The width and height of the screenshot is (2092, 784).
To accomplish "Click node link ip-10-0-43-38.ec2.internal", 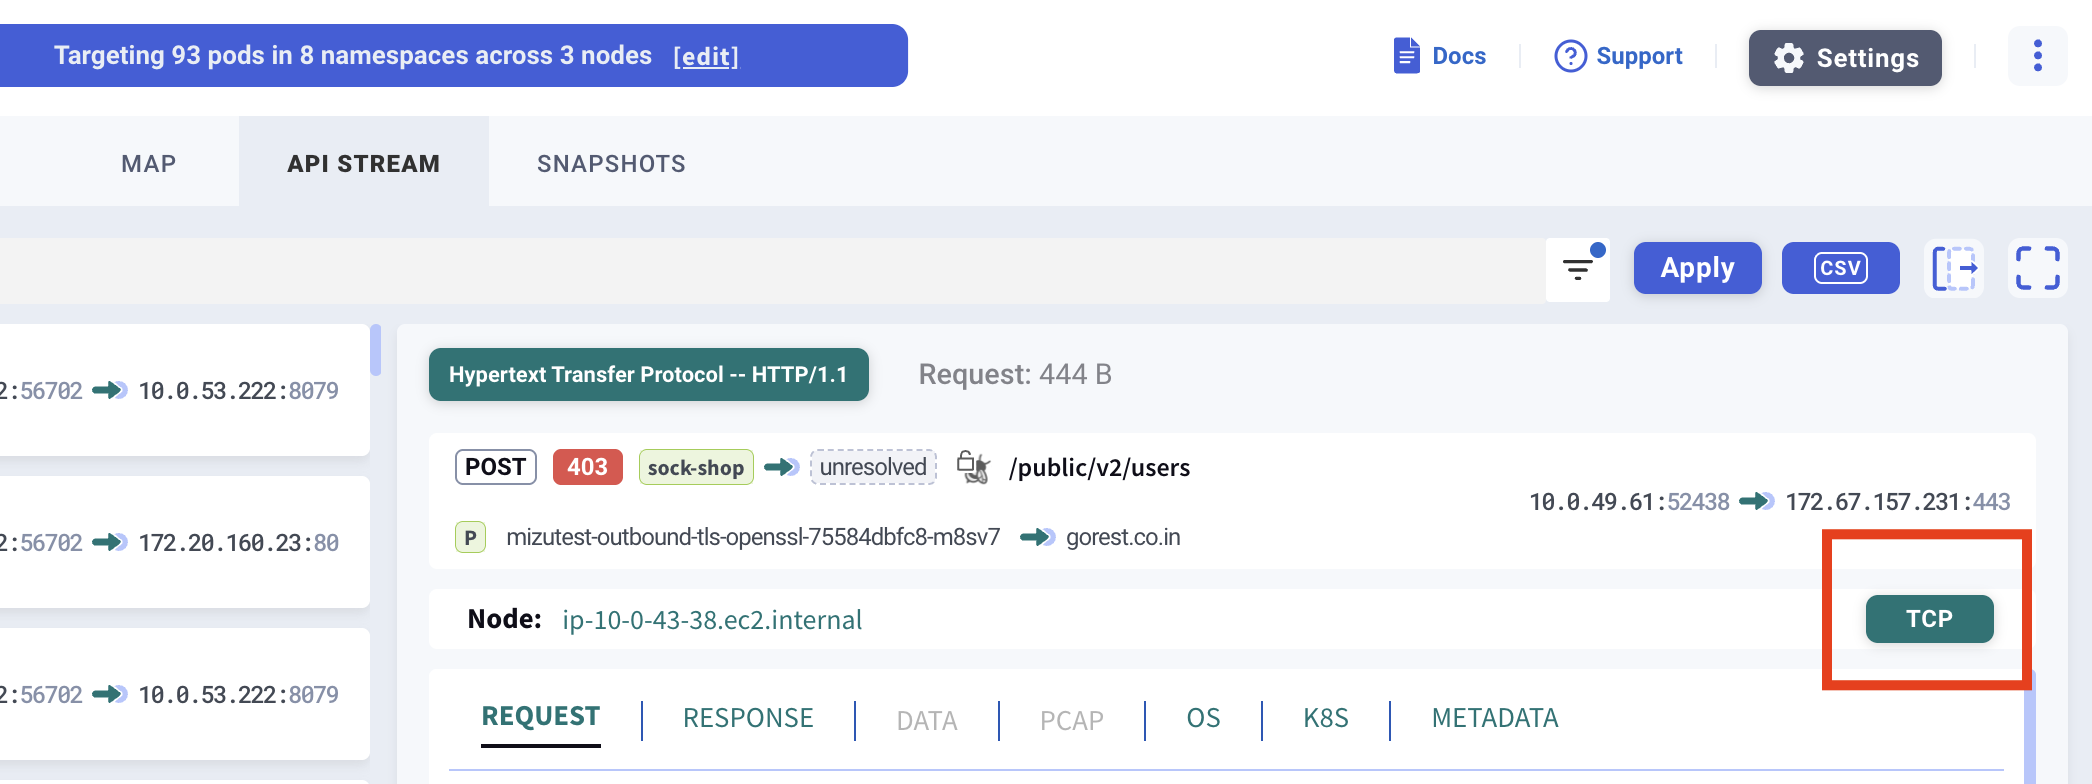I will tap(712, 620).
